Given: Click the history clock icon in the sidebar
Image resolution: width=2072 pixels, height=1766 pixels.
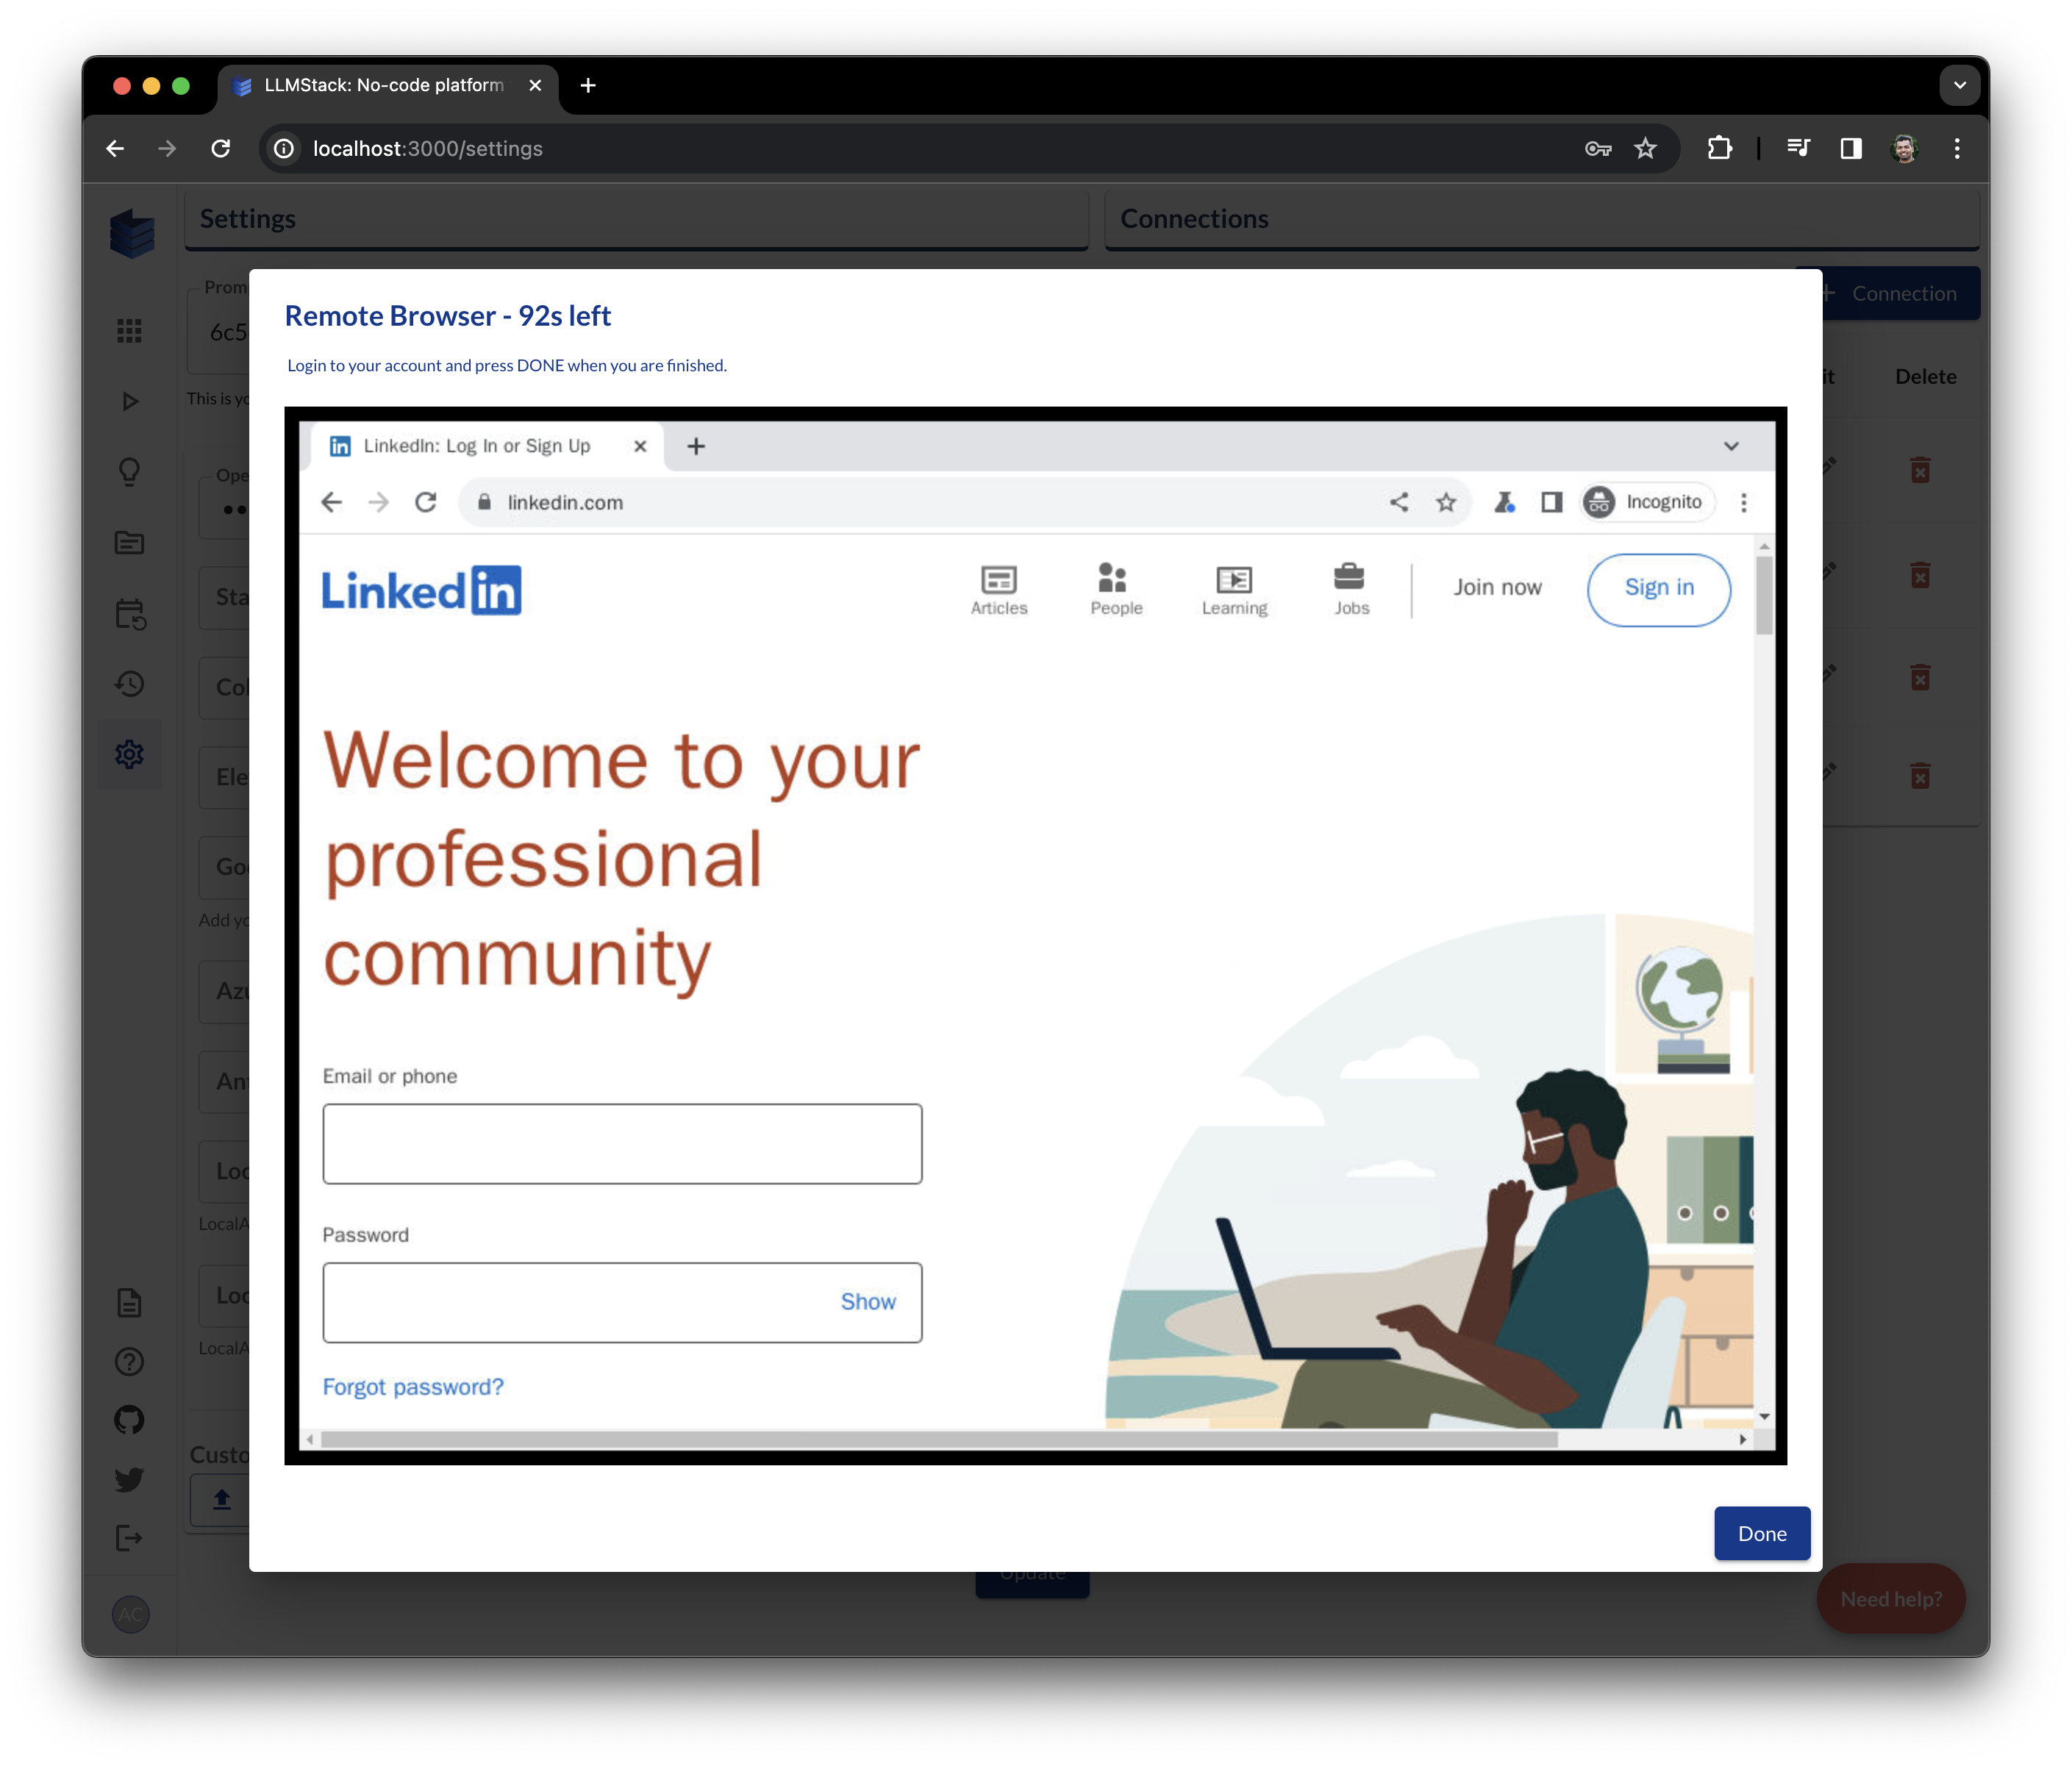Looking at the screenshot, I should coord(130,683).
